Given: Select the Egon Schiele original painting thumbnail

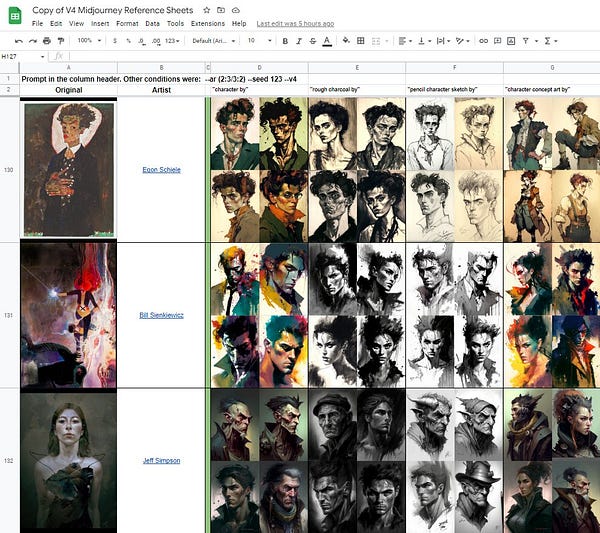Looking at the screenshot, I should click(x=69, y=170).
